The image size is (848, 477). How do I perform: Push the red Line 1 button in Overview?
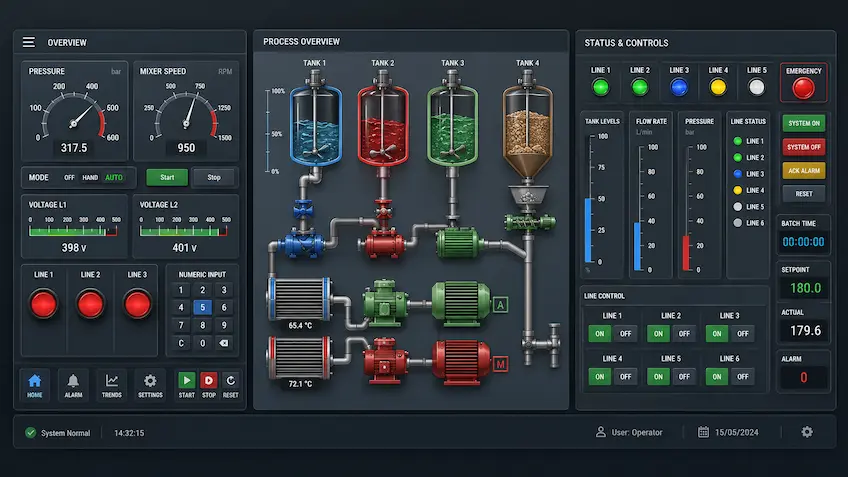coord(43,303)
